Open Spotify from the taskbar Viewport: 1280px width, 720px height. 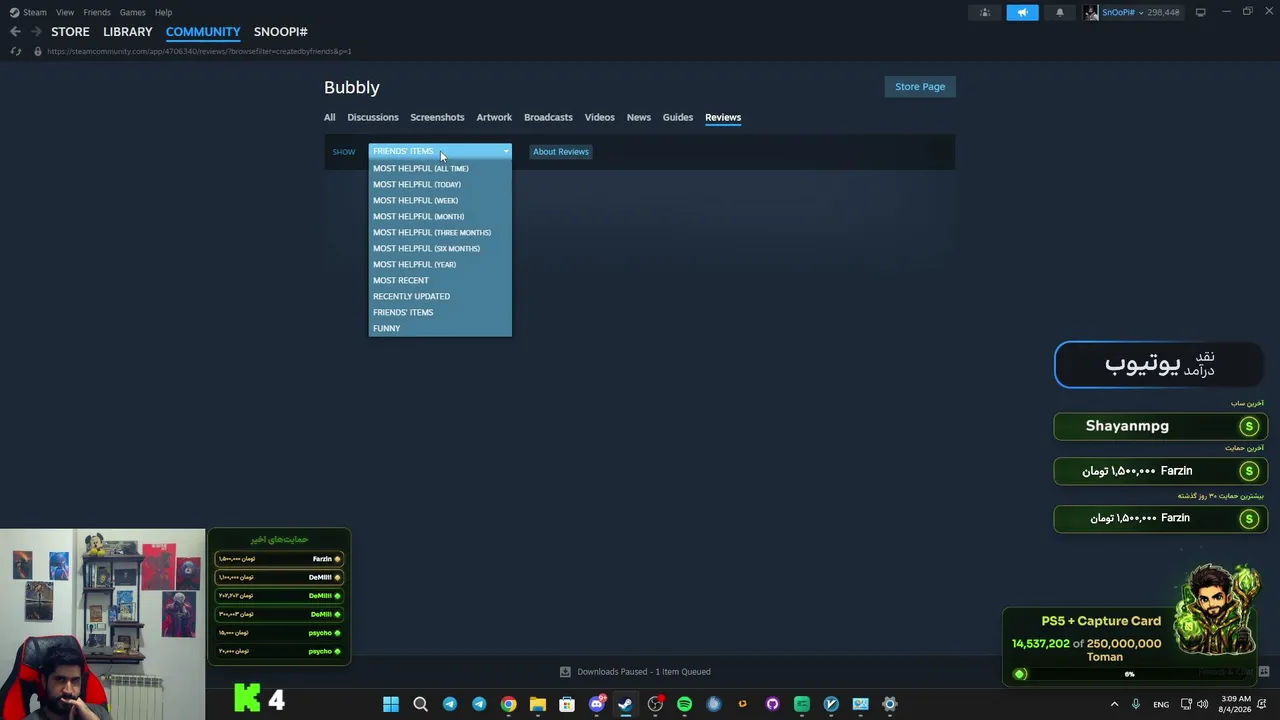(684, 704)
